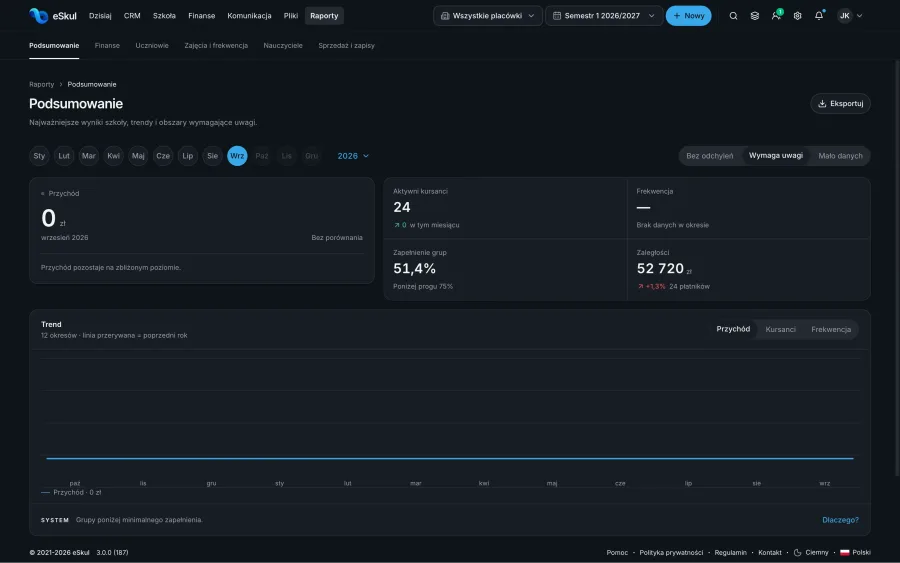The image size is (900, 563).
Task: Open Polityka prywatności link
Action: (x=671, y=553)
